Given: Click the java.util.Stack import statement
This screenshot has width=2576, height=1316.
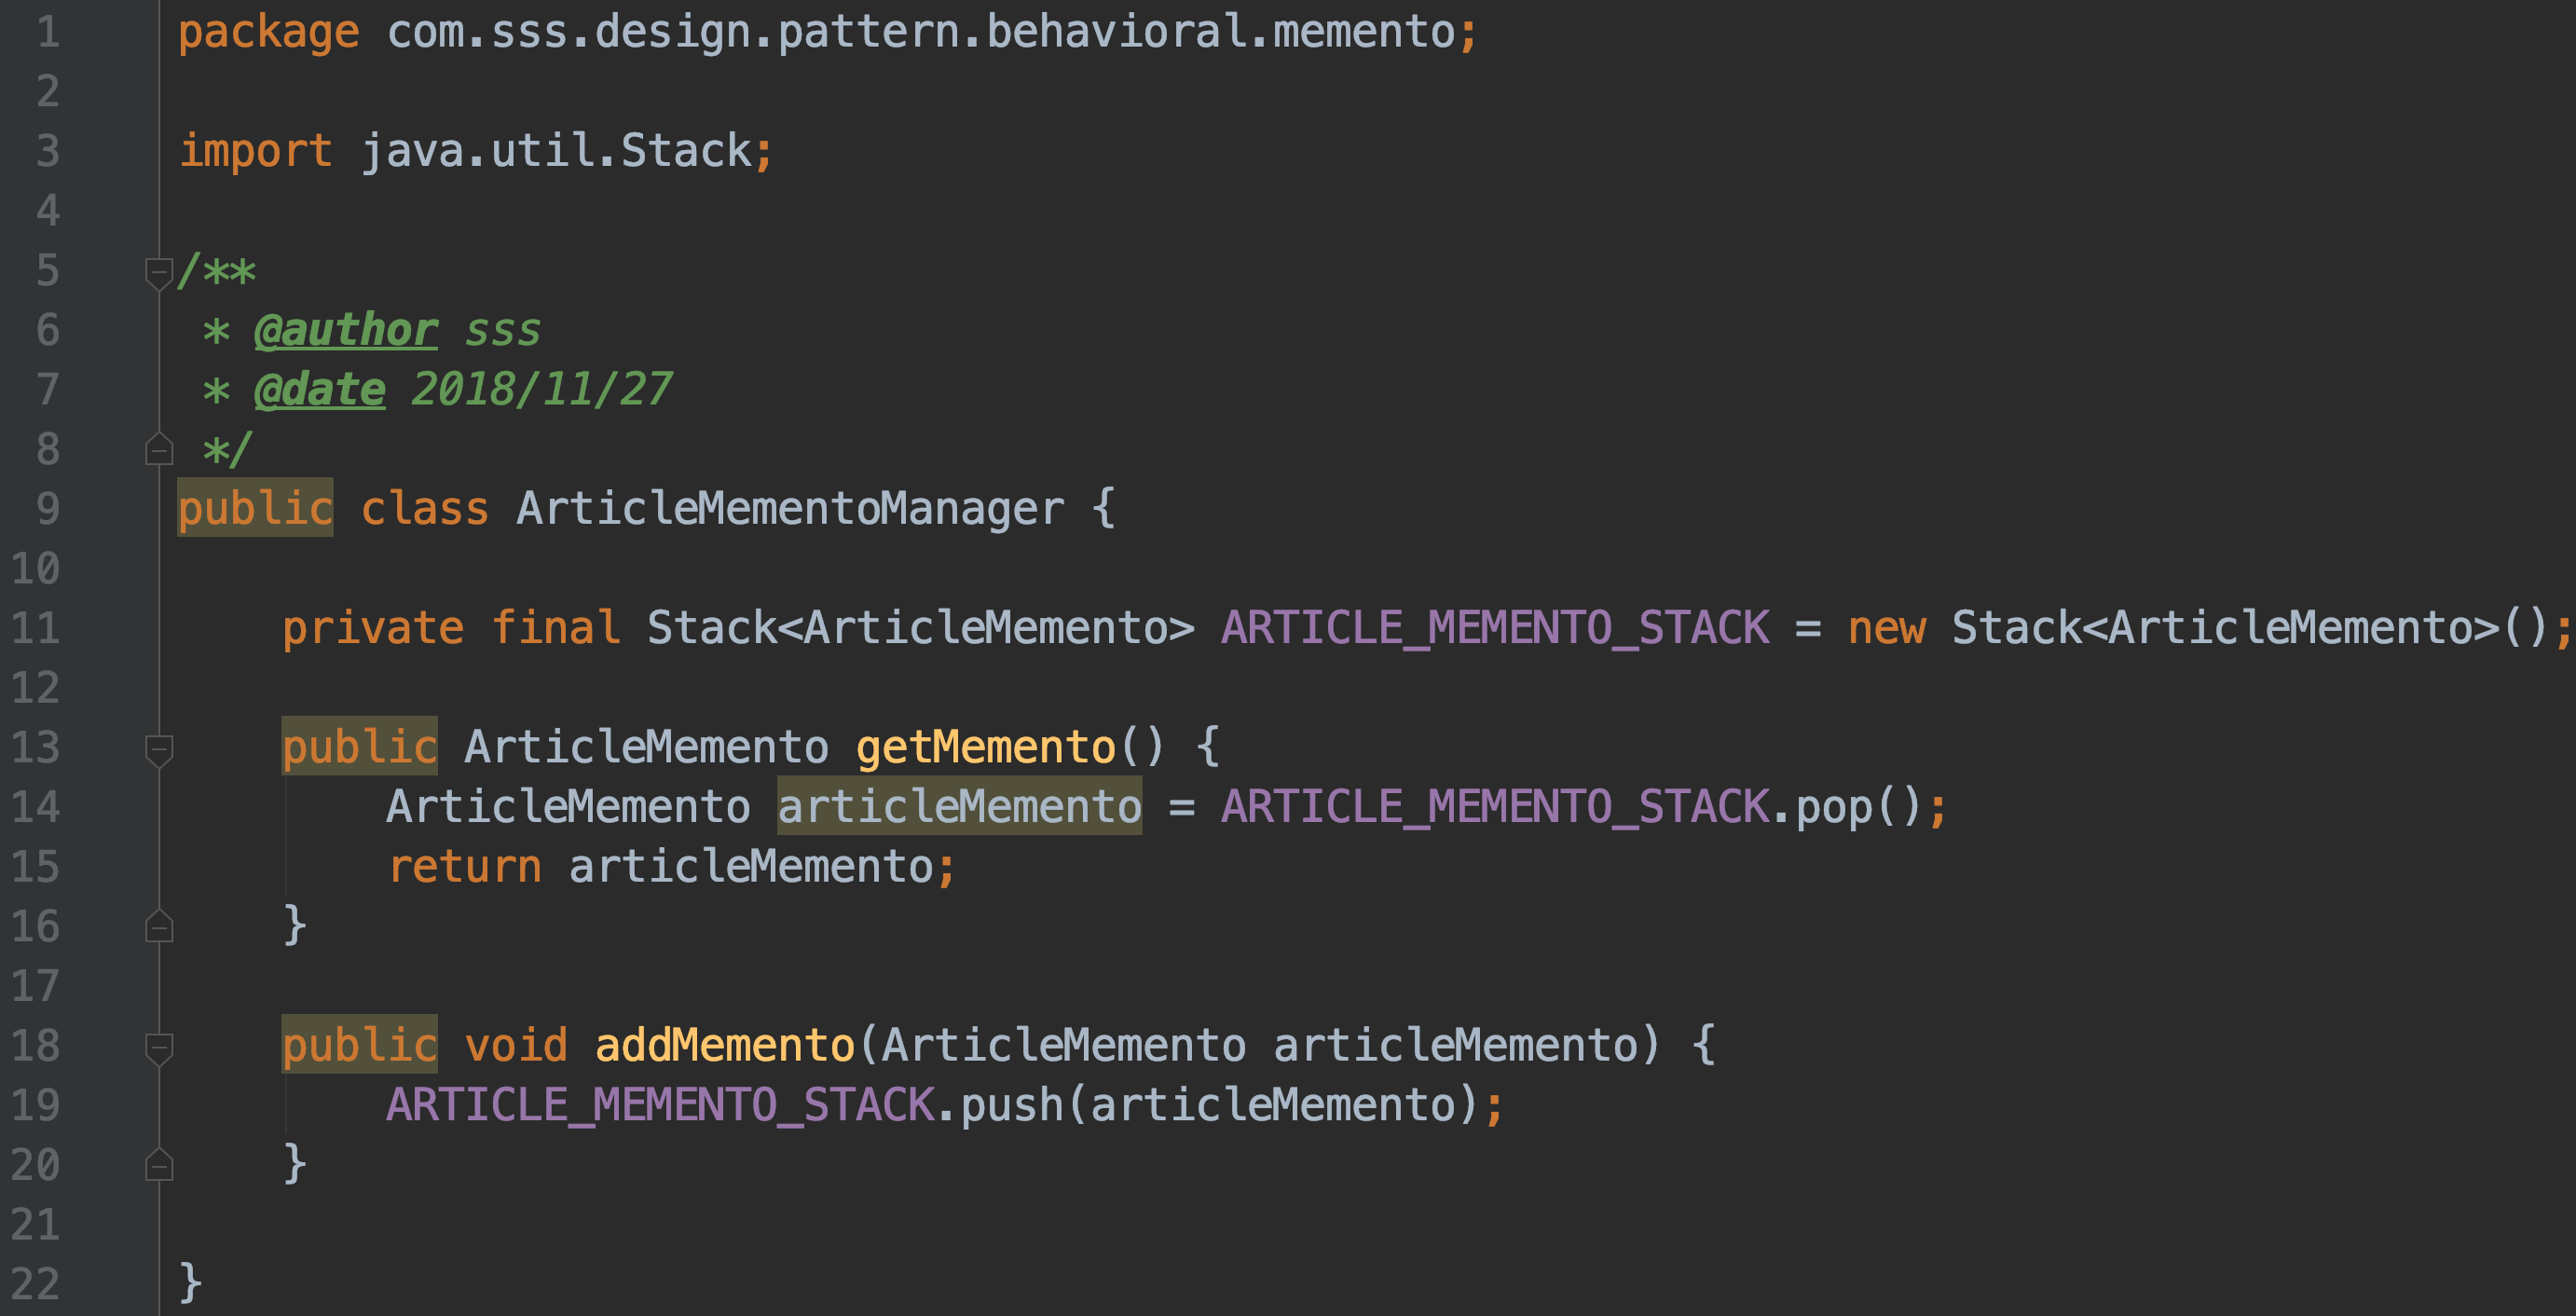Looking at the screenshot, I should 555,152.
